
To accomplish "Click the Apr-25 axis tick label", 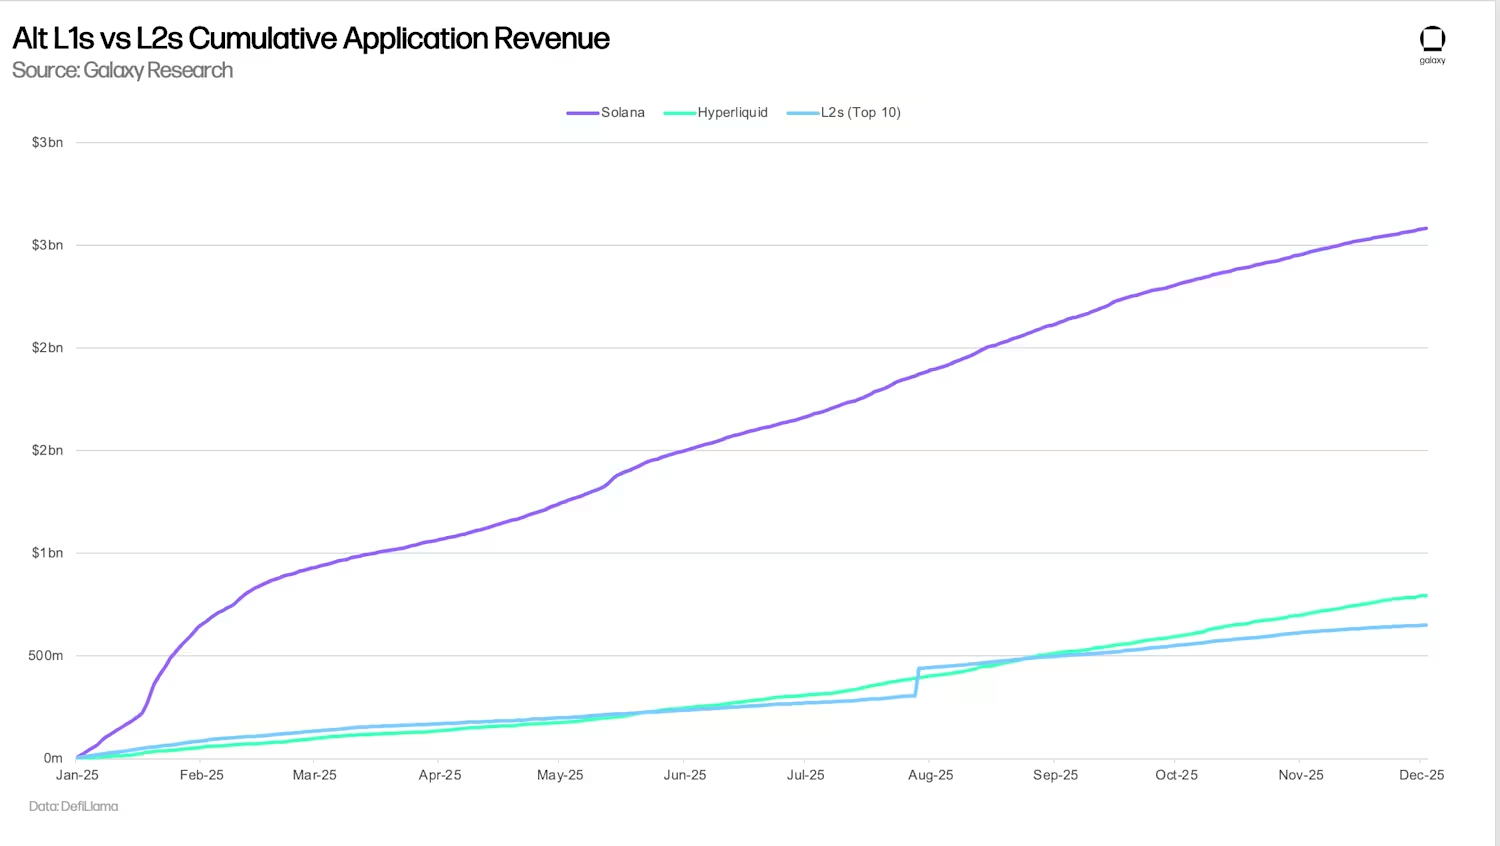I will pyautogui.click(x=440, y=775).
